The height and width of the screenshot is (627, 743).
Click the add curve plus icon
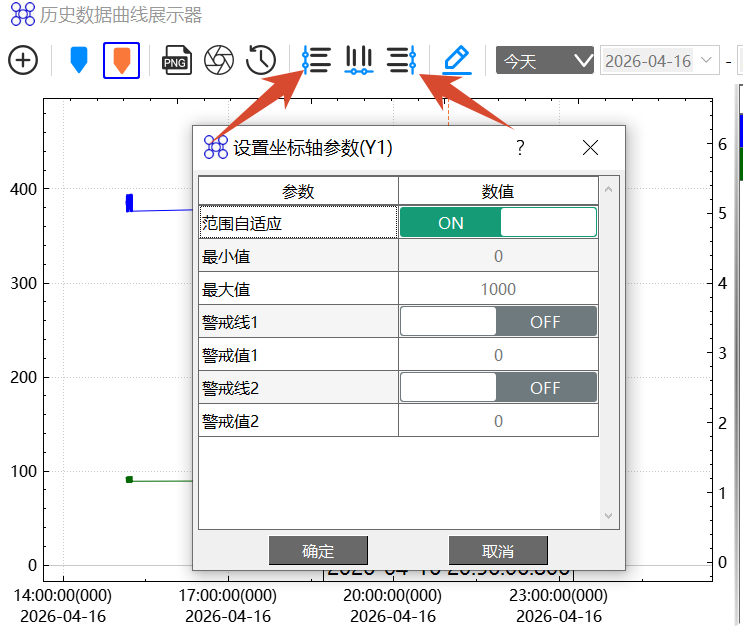pyautogui.click(x=23, y=60)
